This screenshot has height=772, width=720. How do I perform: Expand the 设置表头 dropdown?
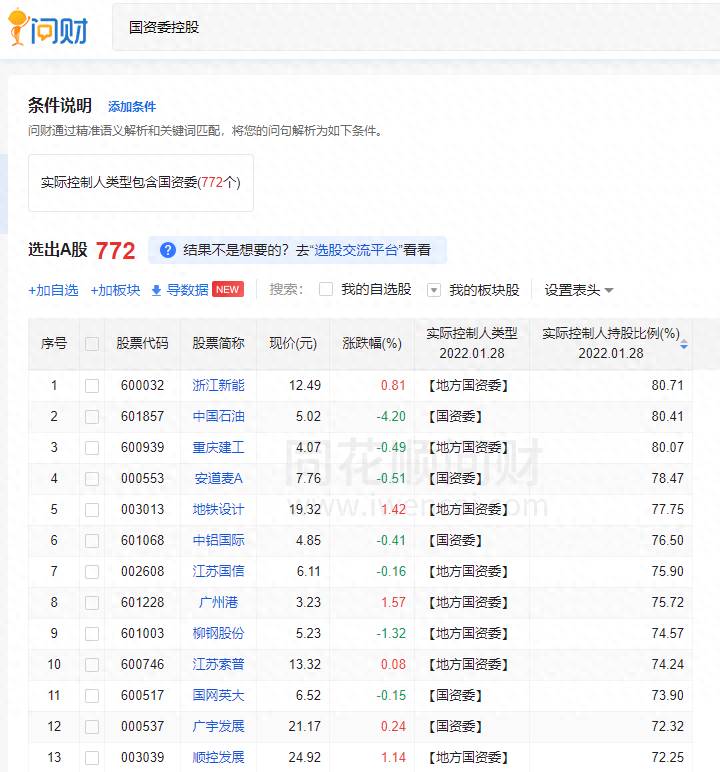(x=579, y=290)
